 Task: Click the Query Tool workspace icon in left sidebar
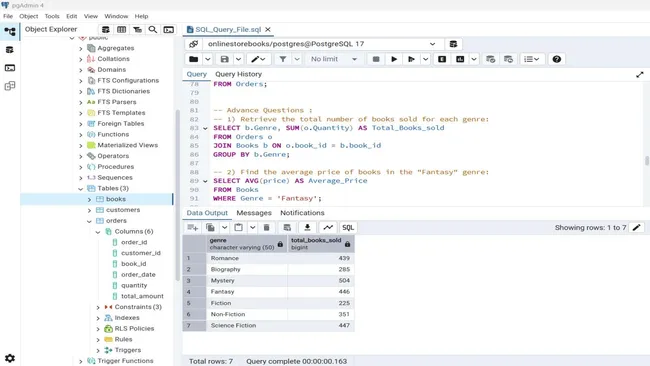point(10,50)
